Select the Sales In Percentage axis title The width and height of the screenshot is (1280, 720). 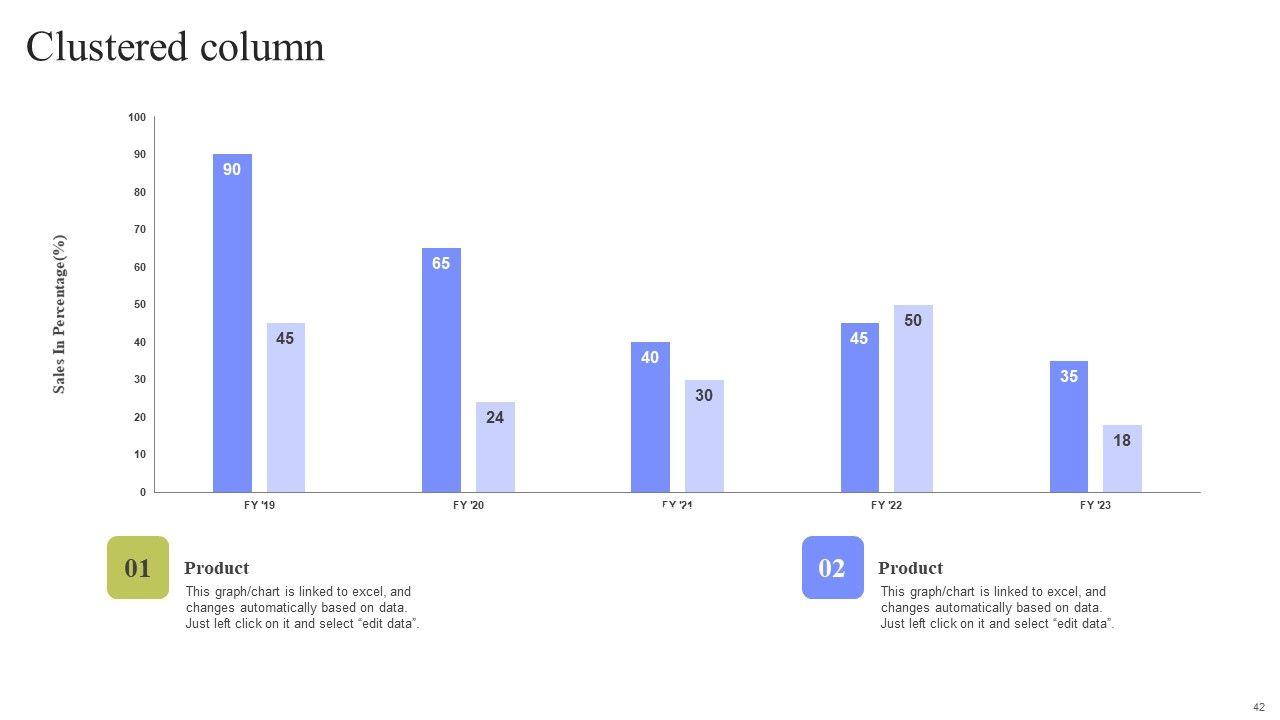[x=59, y=314]
